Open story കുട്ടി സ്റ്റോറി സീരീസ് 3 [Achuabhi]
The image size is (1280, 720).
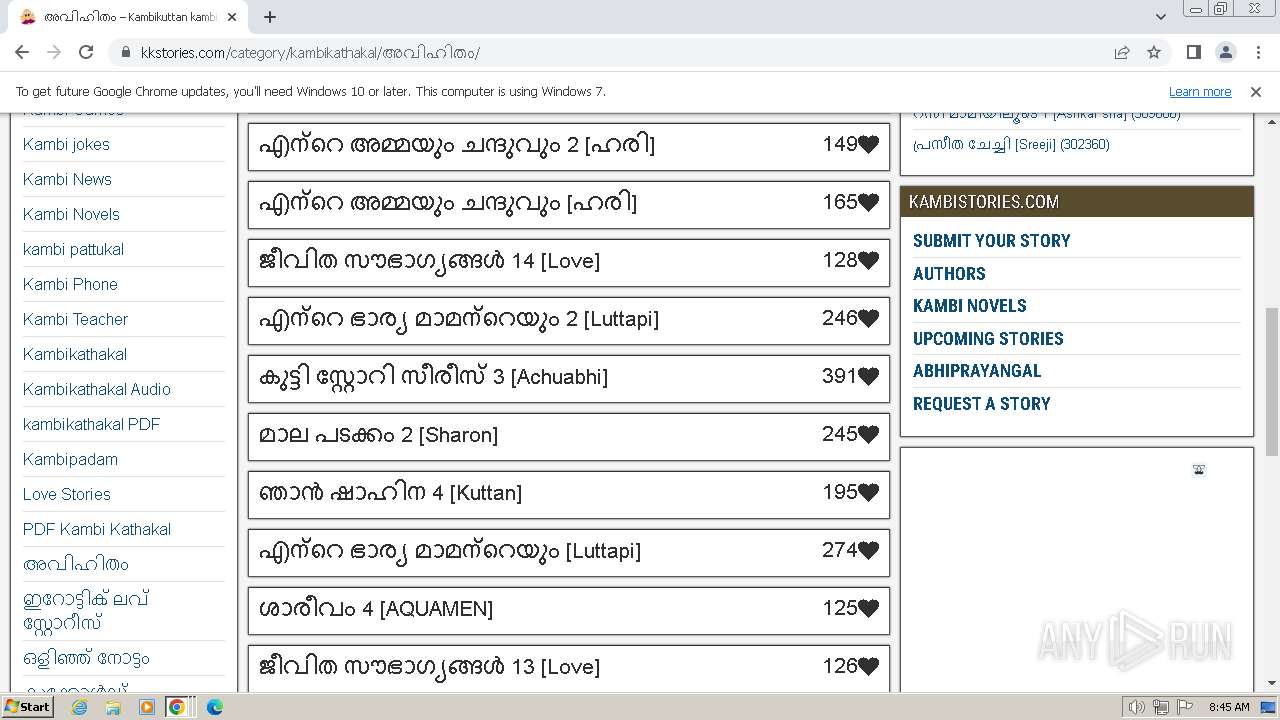pos(433,377)
